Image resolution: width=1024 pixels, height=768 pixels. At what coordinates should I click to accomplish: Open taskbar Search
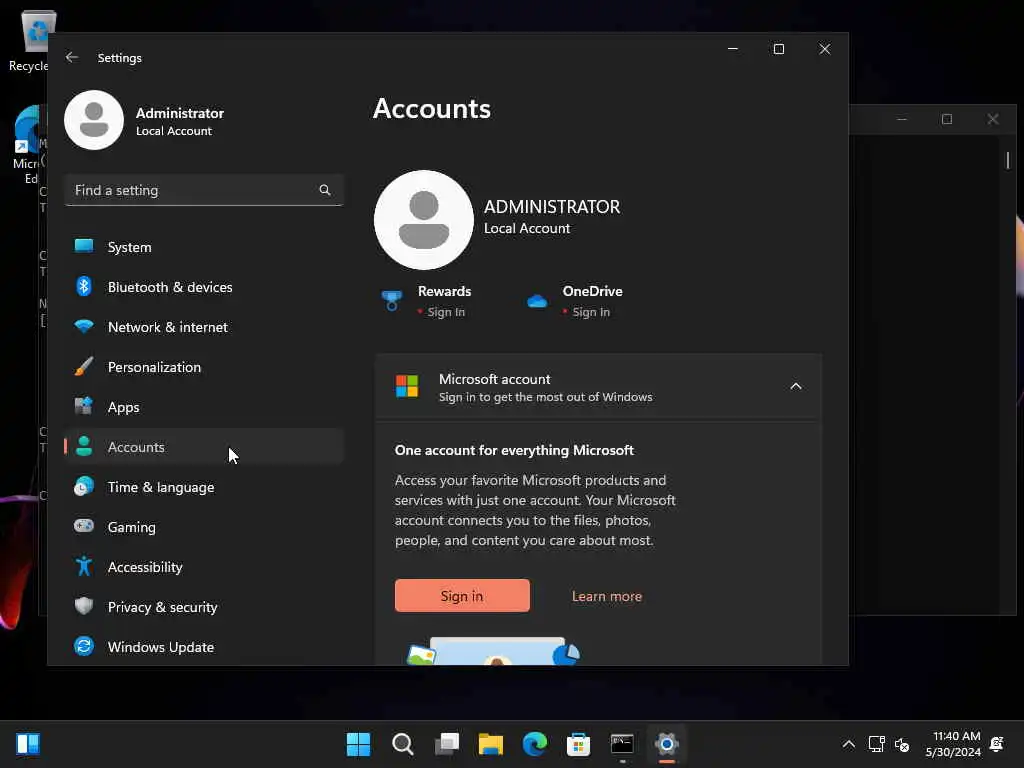[402, 744]
